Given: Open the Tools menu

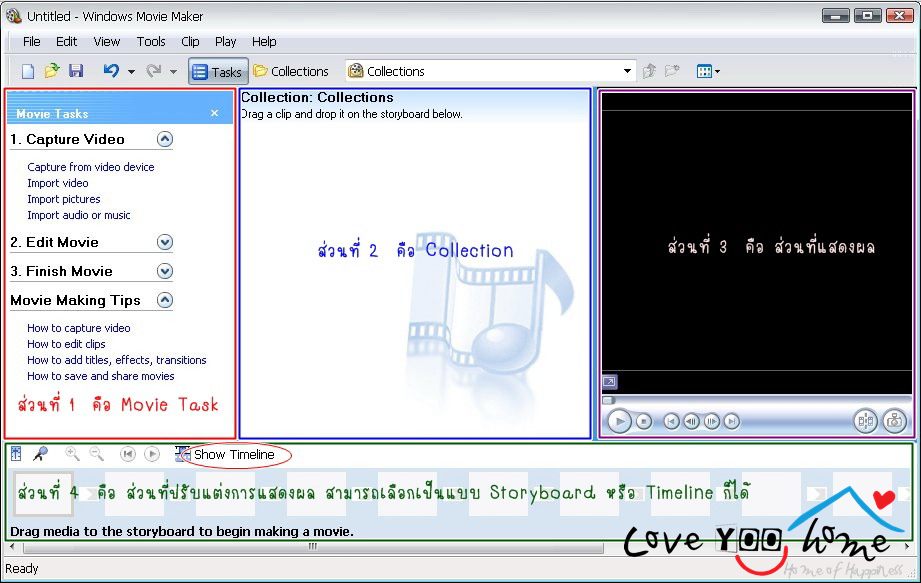Looking at the screenshot, I should pyautogui.click(x=151, y=42).
